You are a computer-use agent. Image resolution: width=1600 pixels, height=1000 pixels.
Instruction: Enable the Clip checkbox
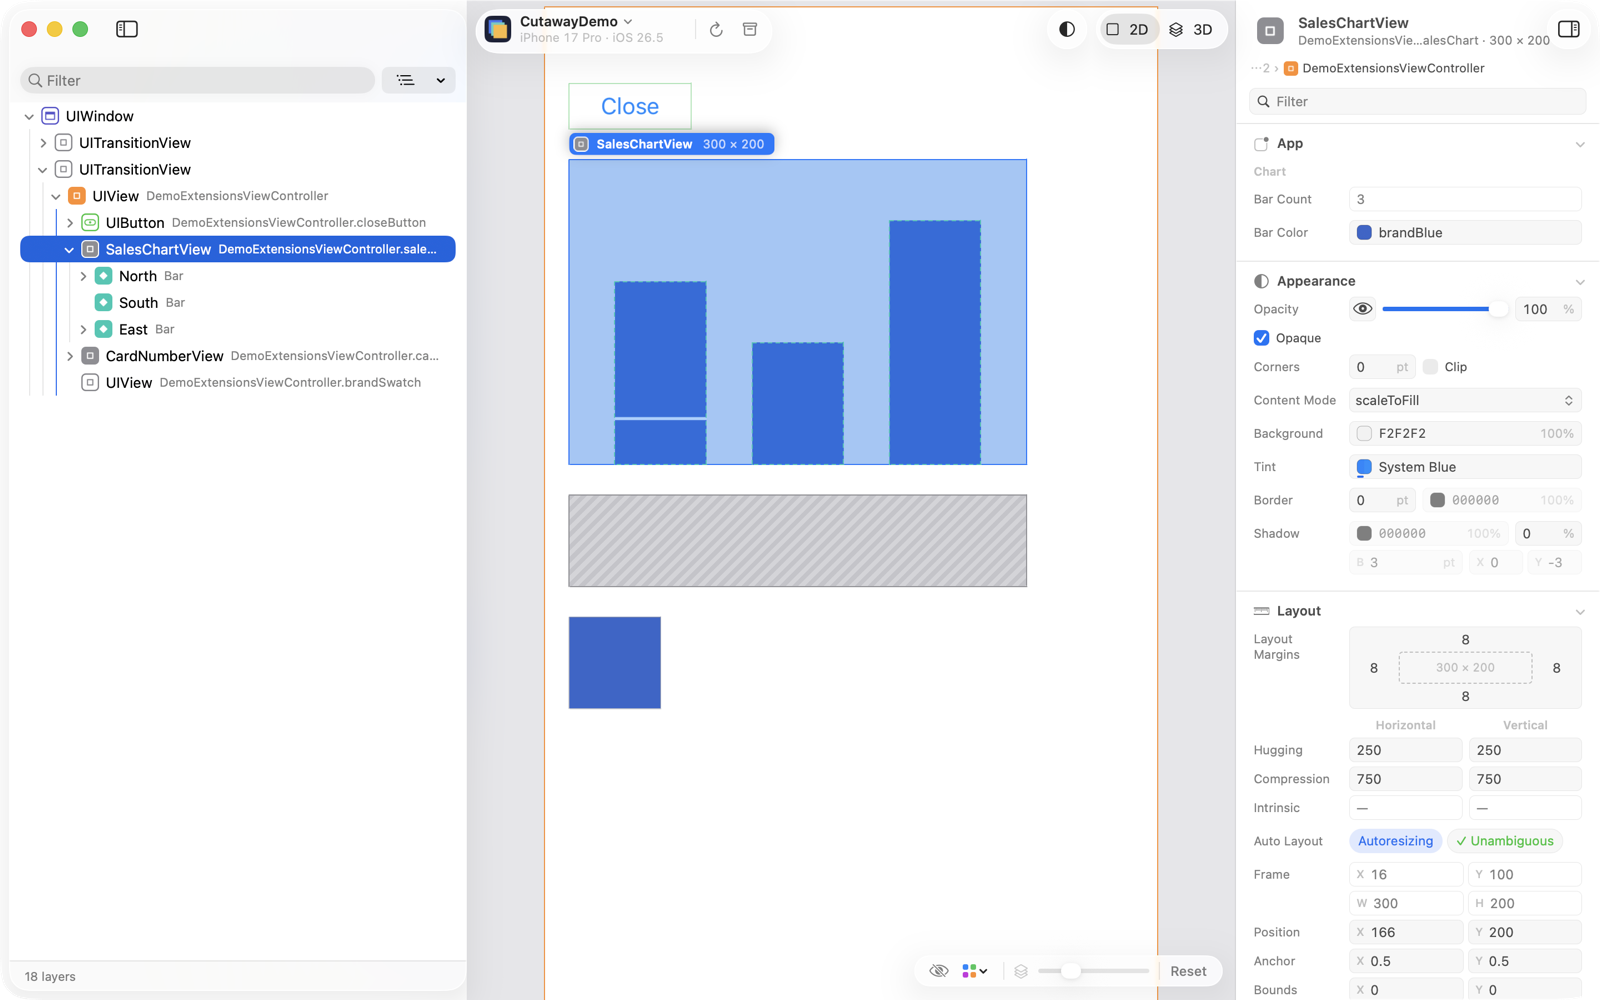point(1430,367)
